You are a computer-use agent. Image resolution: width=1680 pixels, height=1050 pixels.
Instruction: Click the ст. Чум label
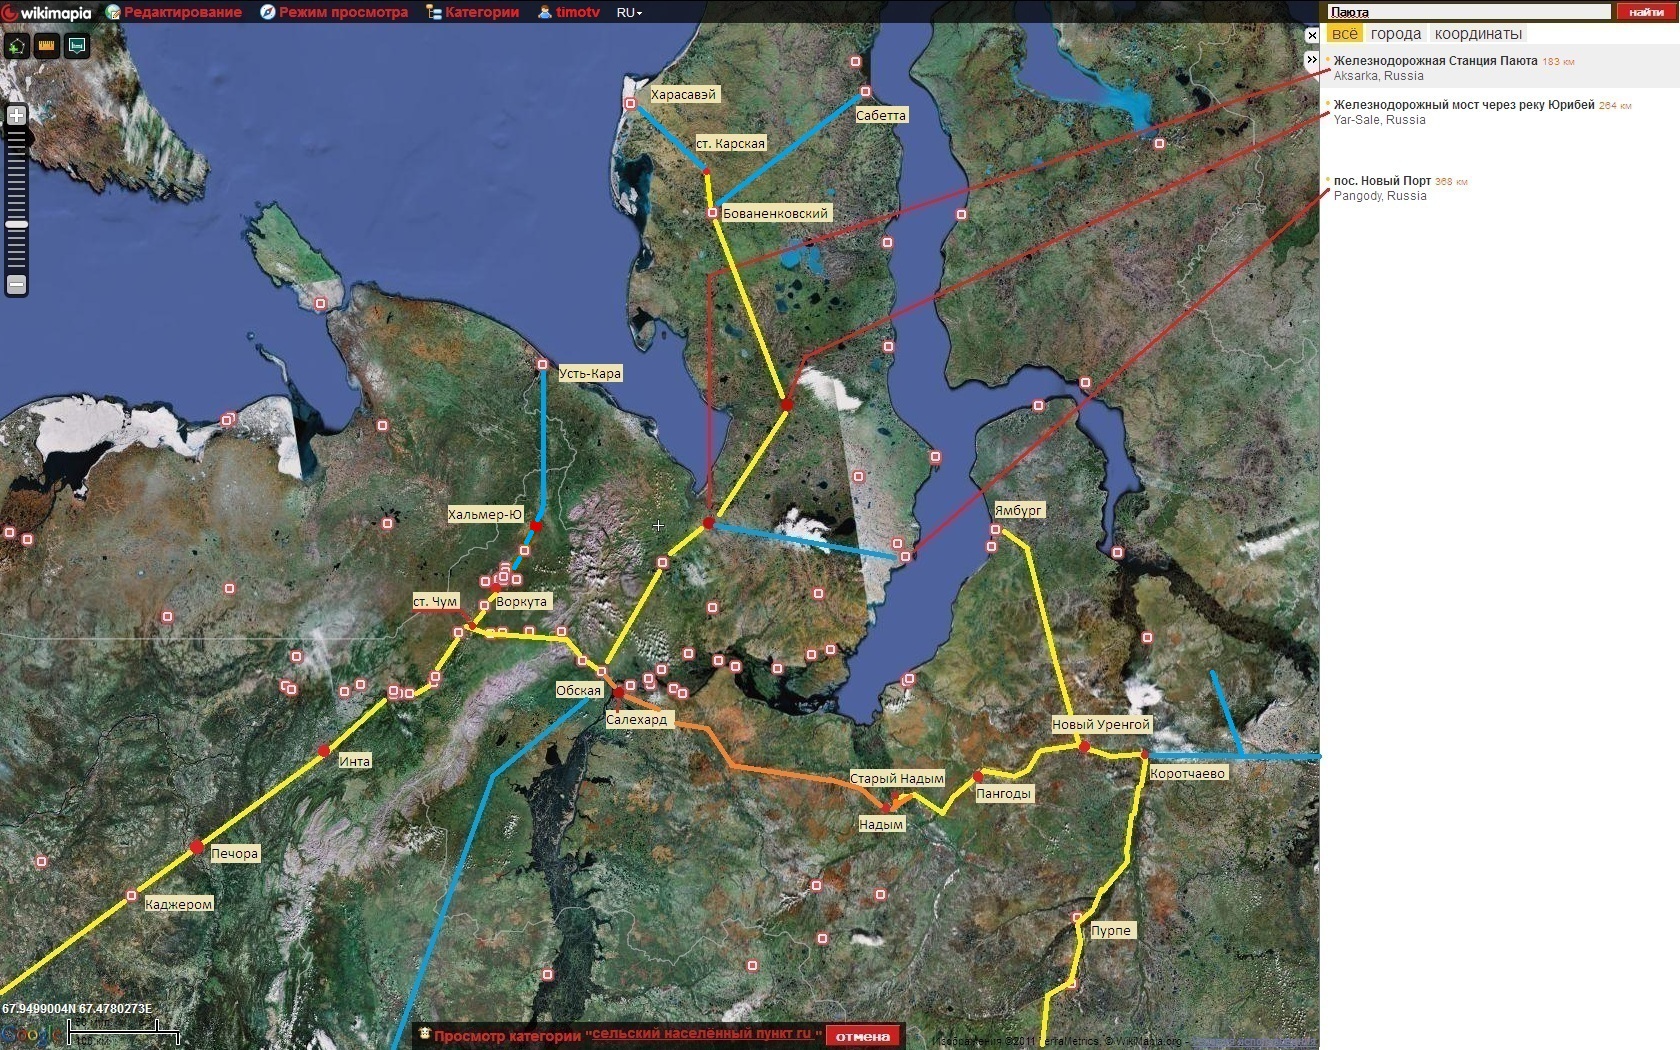(436, 601)
